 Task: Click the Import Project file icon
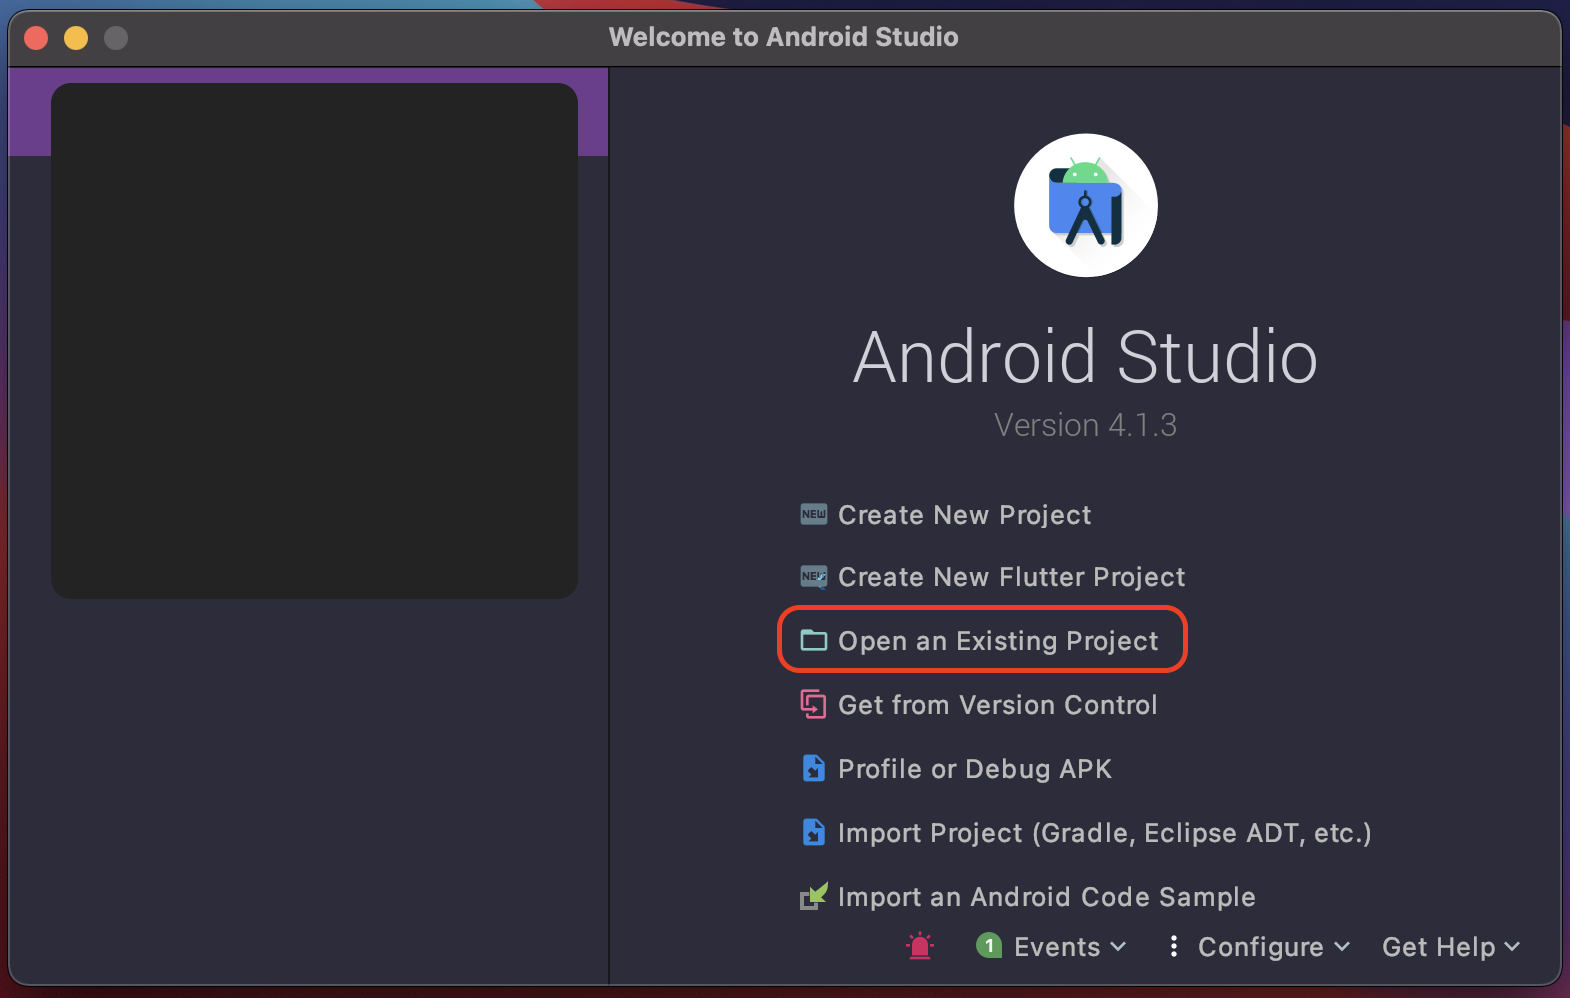tap(813, 832)
